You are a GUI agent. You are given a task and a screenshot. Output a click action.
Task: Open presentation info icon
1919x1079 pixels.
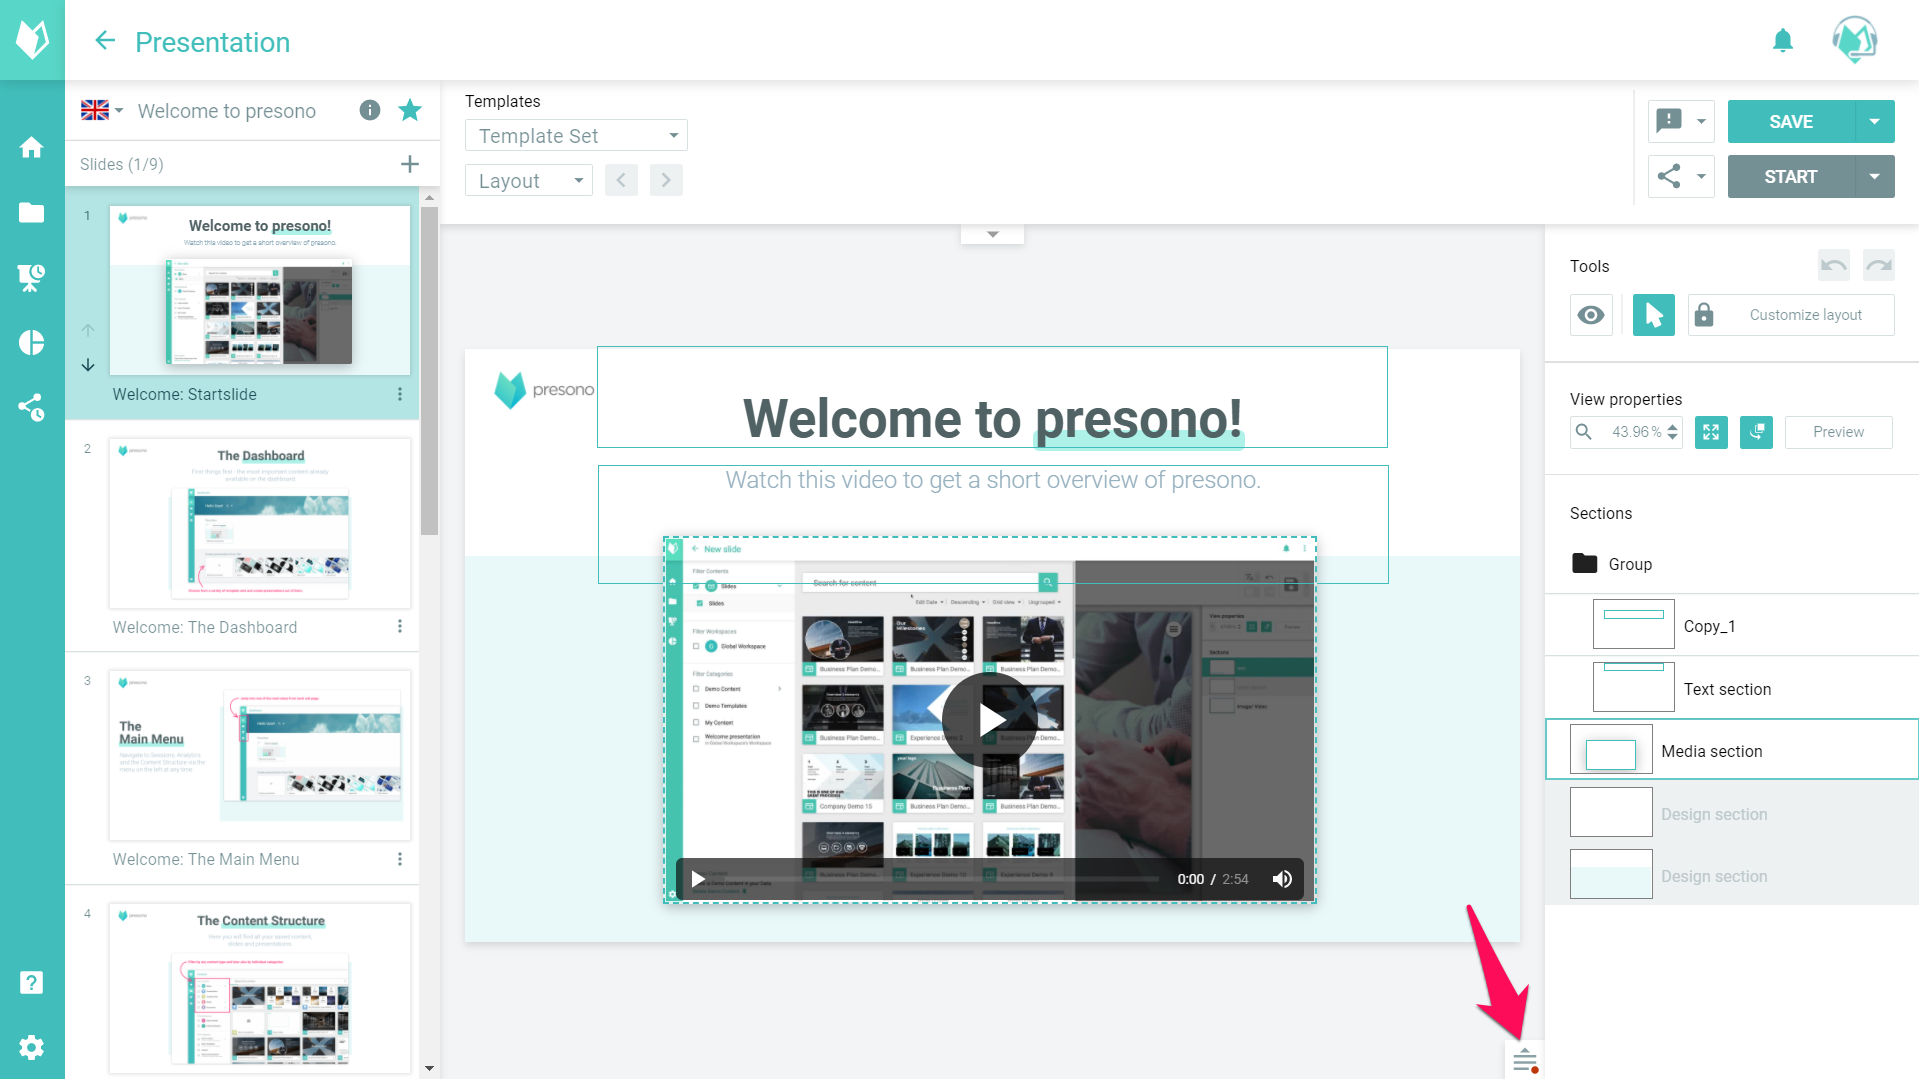click(370, 110)
